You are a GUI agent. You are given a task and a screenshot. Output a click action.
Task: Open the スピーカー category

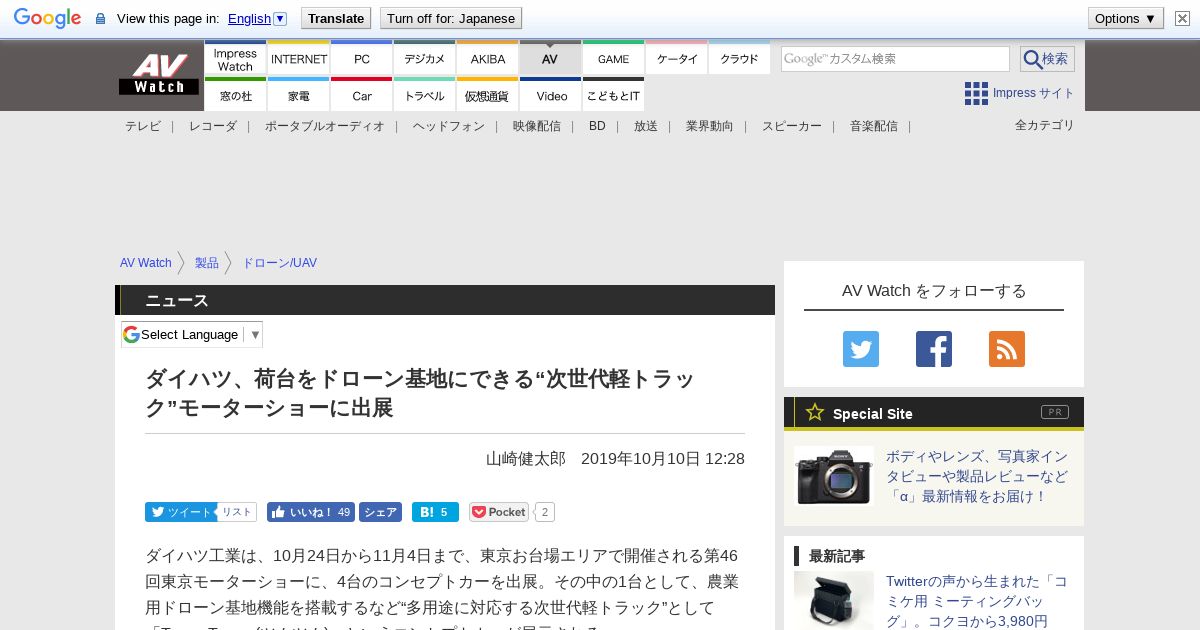point(792,126)
